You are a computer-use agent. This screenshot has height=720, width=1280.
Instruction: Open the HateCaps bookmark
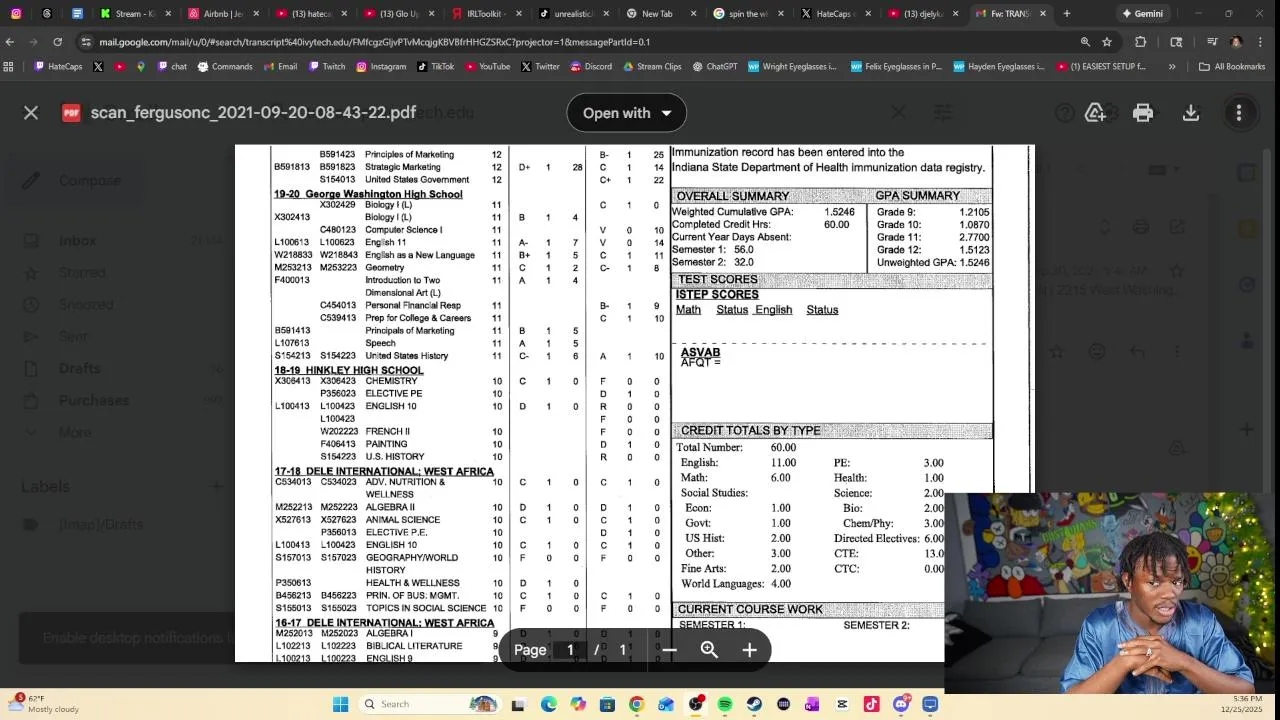pos(58,67)
